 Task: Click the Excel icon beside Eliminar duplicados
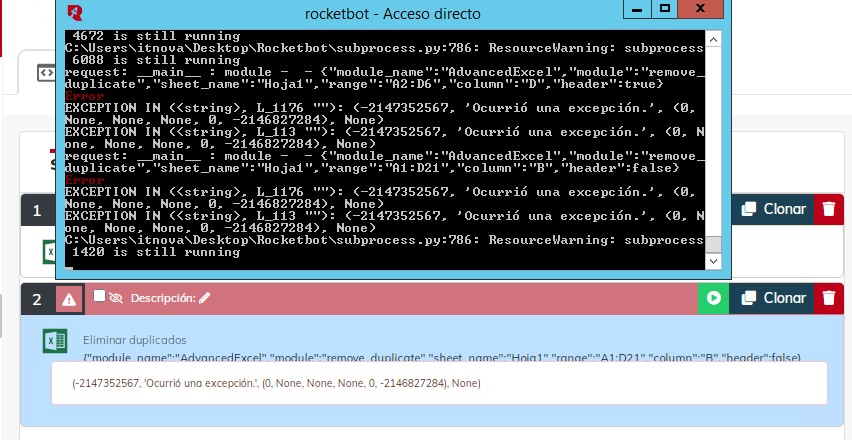[x=54, y=341]
